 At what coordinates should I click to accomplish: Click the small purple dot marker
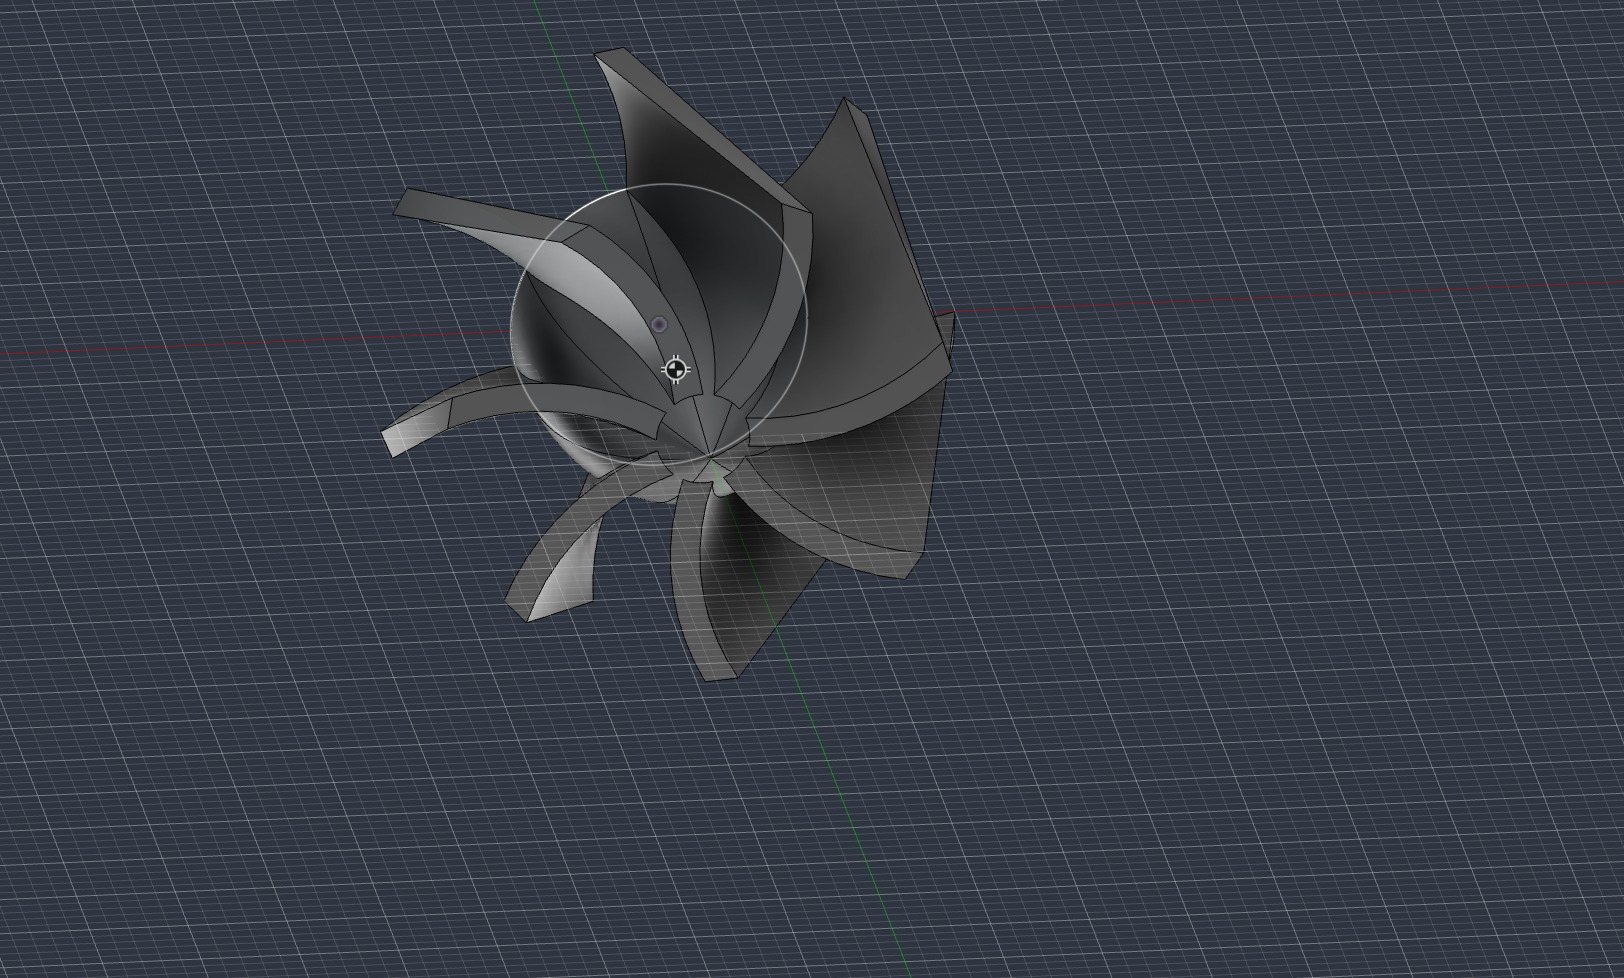659,324
